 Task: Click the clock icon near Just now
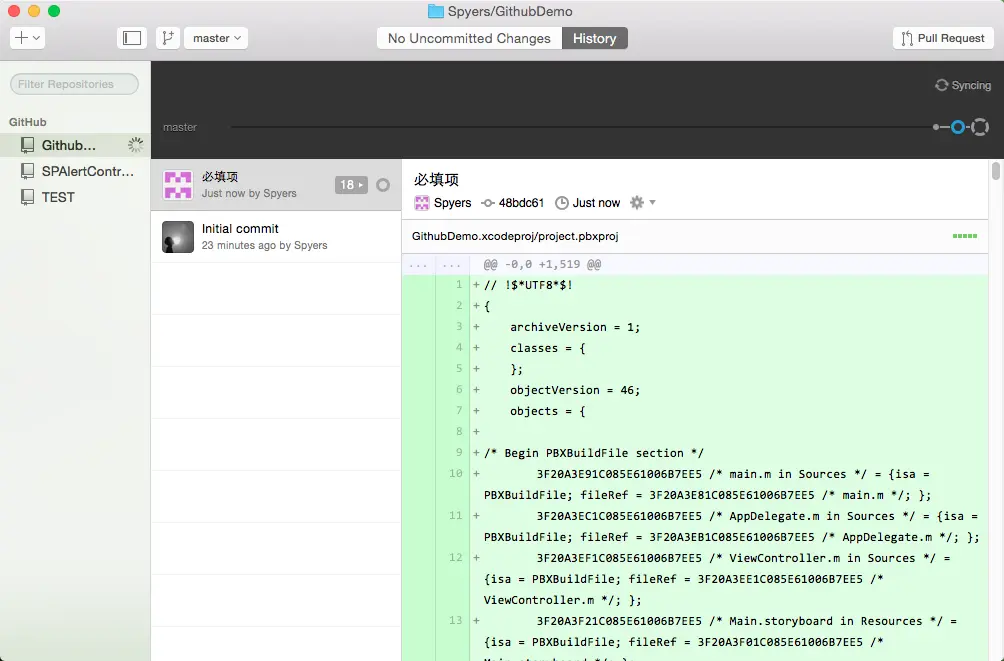pyautogui.click(x=562, y=203)
